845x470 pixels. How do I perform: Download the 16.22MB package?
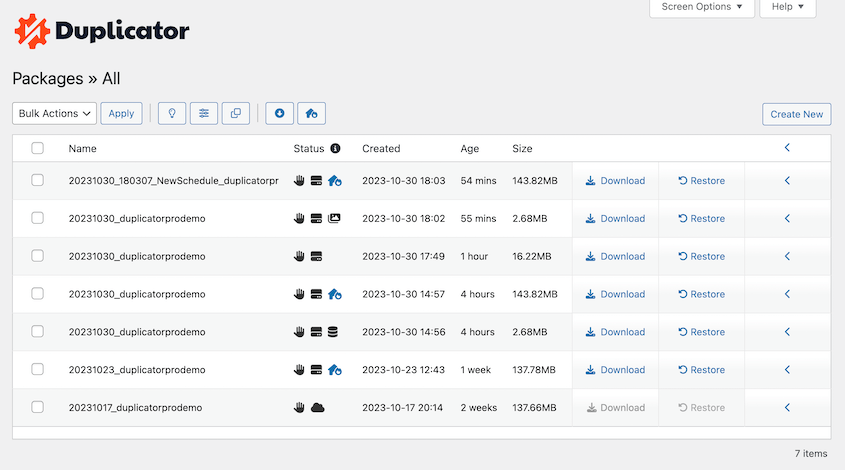point(615,256)
